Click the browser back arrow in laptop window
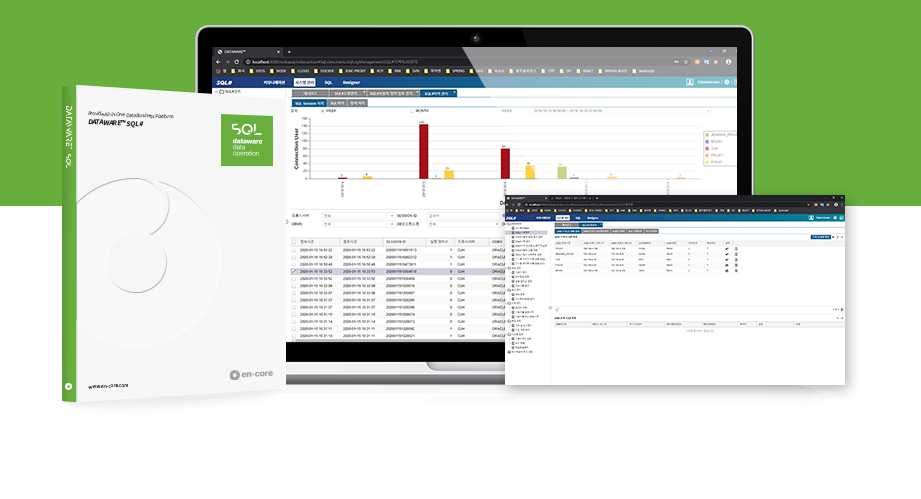The image size is (921, 499). [x=216, y=61]
